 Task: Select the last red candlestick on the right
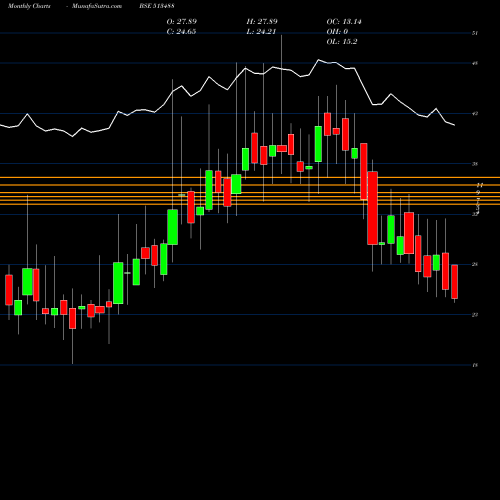454,282
